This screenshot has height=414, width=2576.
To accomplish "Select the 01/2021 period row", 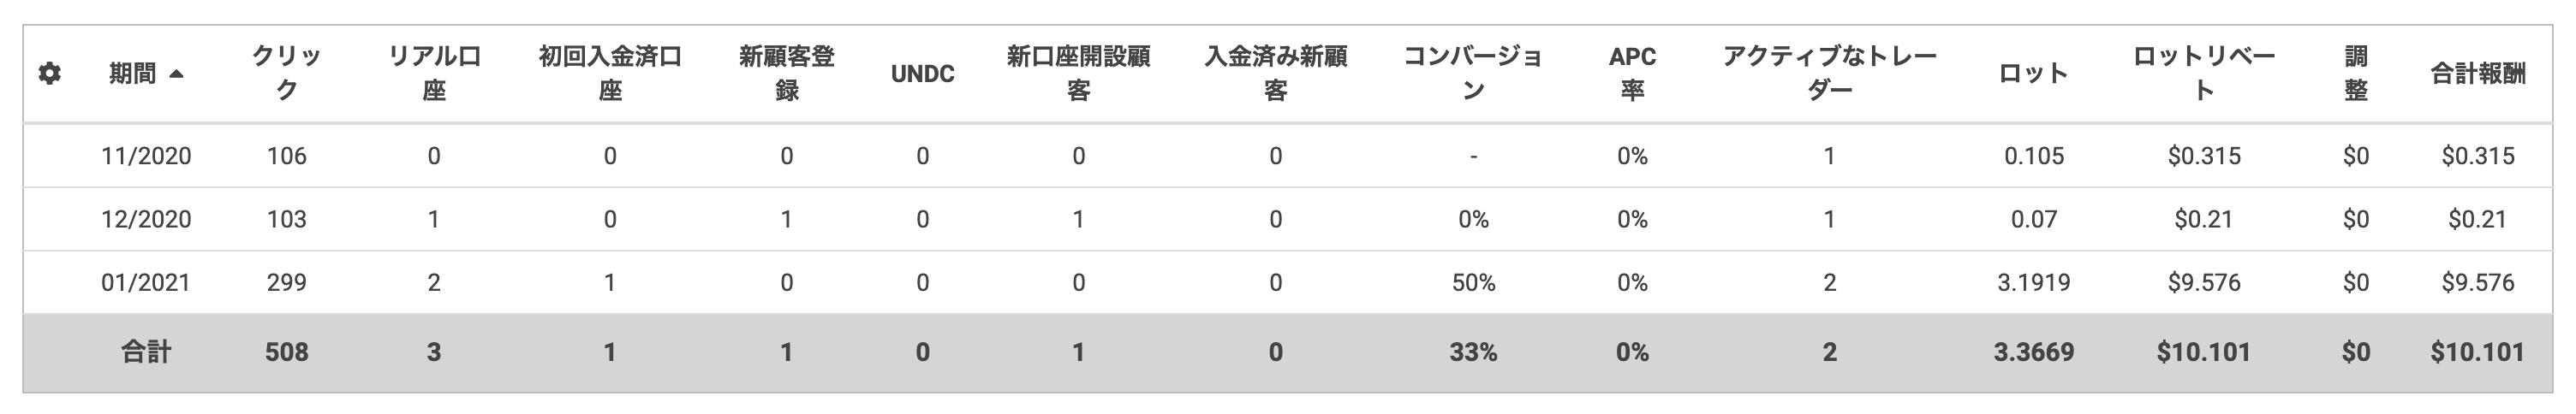I will pos(1288,283).
